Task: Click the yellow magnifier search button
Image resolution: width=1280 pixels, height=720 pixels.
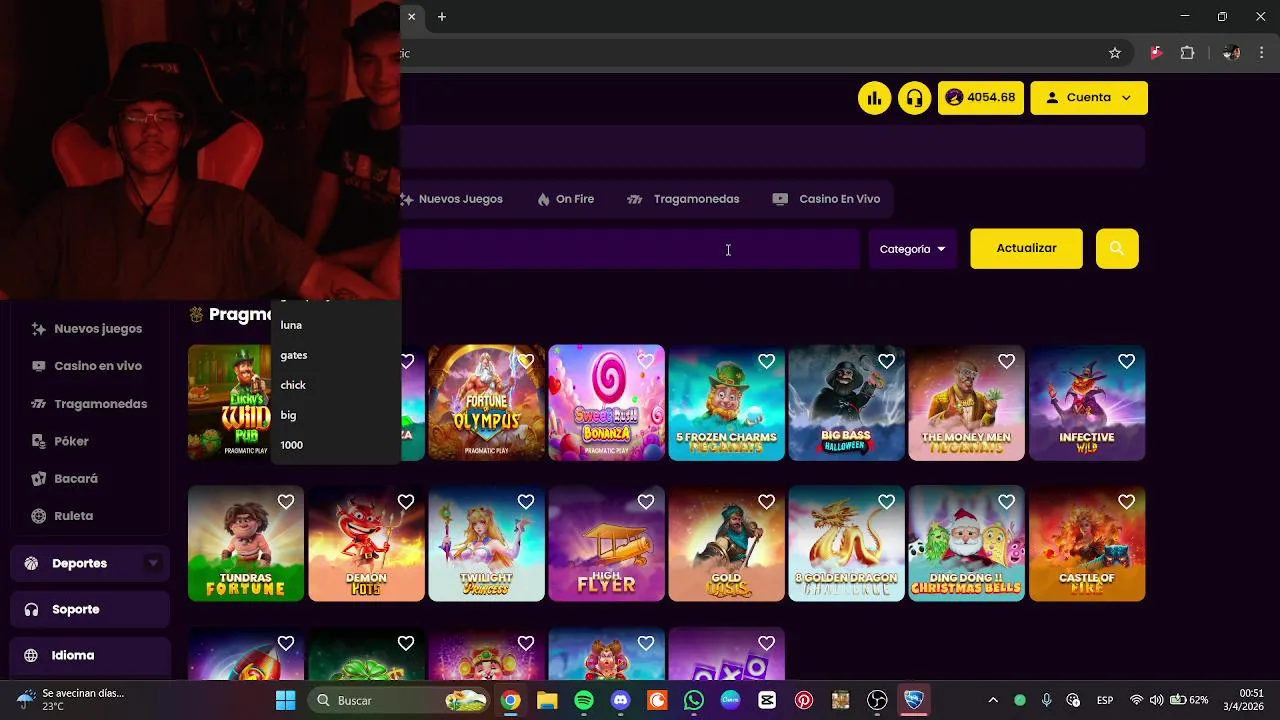Action: (1117, 248)
